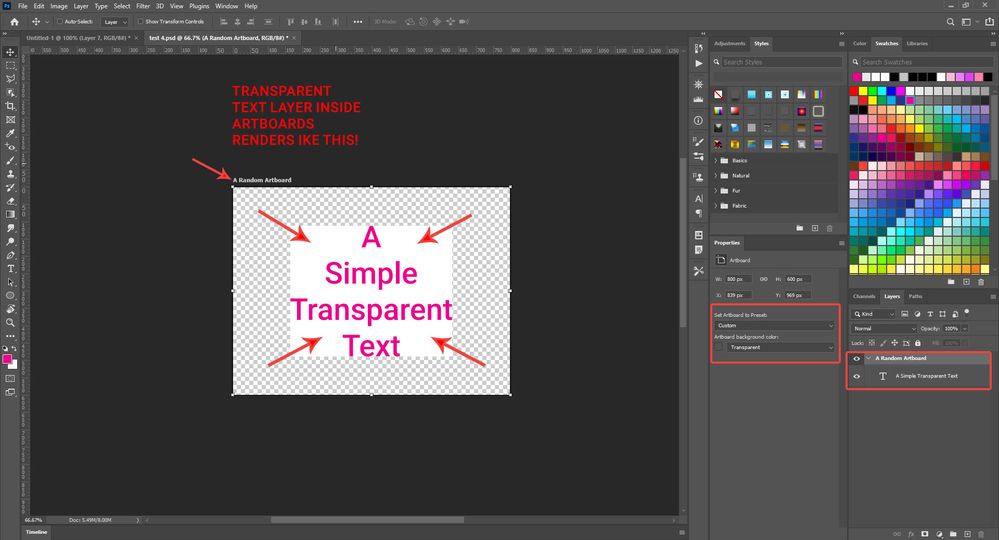Screen dimensions: 999x540
Task: Open the Opacity slider dropdown arrow
Action: [x=965, y=329]
